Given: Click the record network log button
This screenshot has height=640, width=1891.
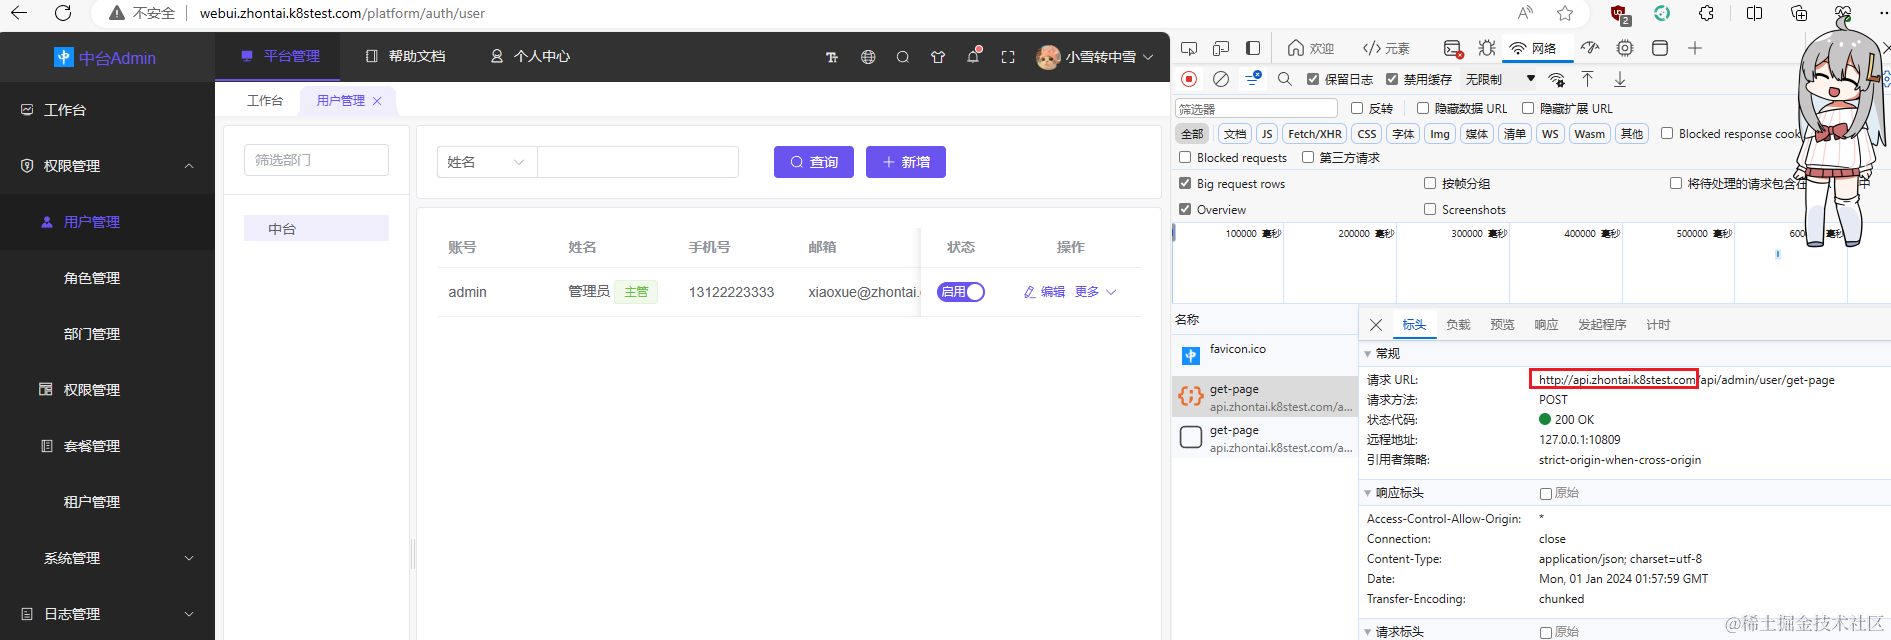Looking at the screenshot, I should 1189,78.
